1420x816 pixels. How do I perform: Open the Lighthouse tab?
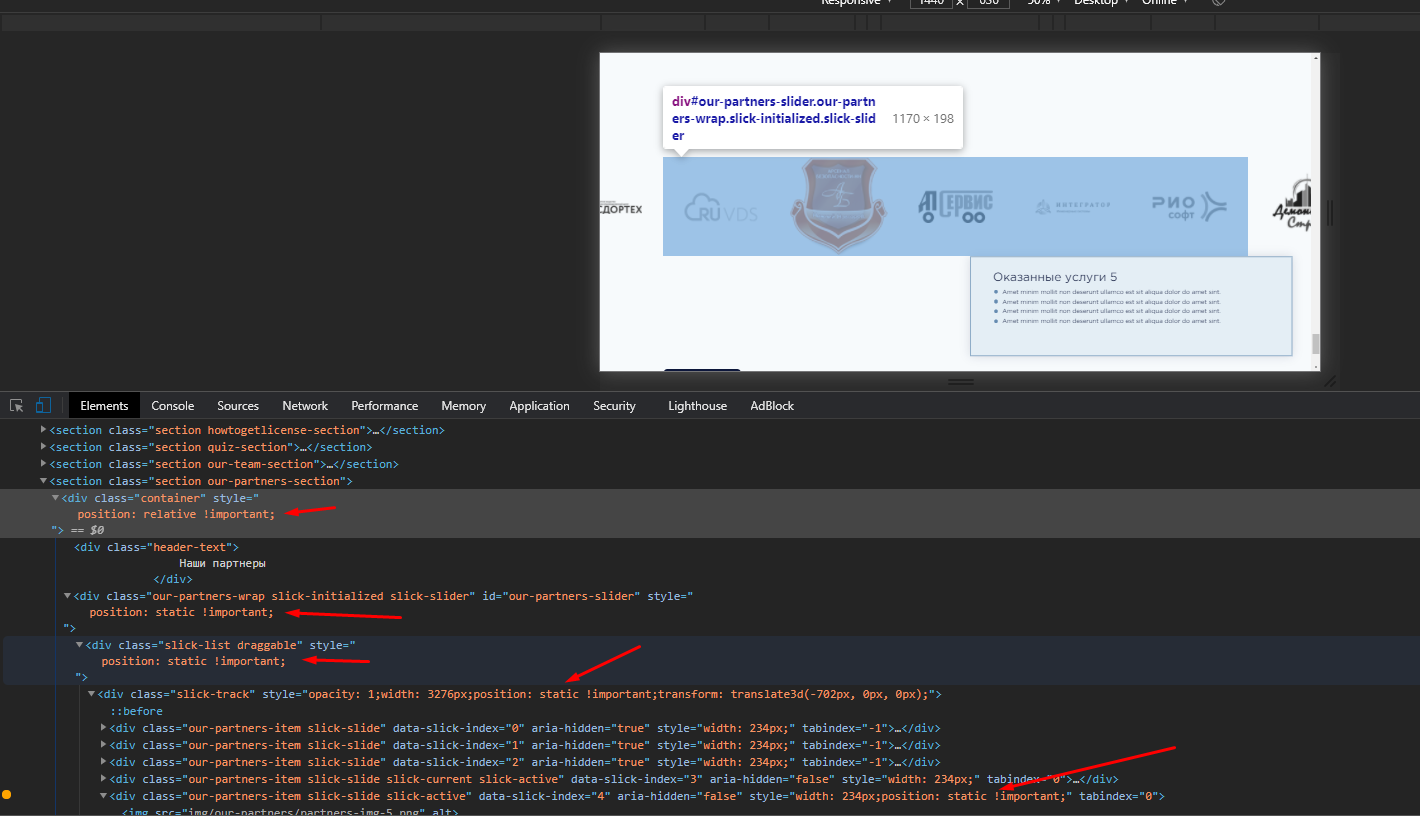698,405
